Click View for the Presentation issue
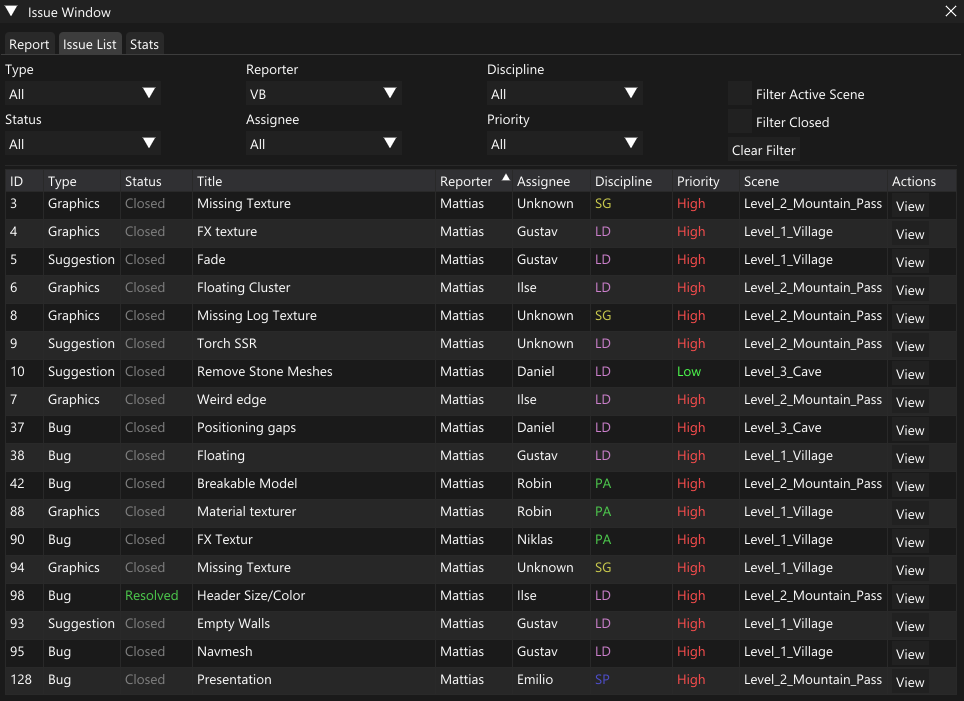 click(x=909, y=682)
